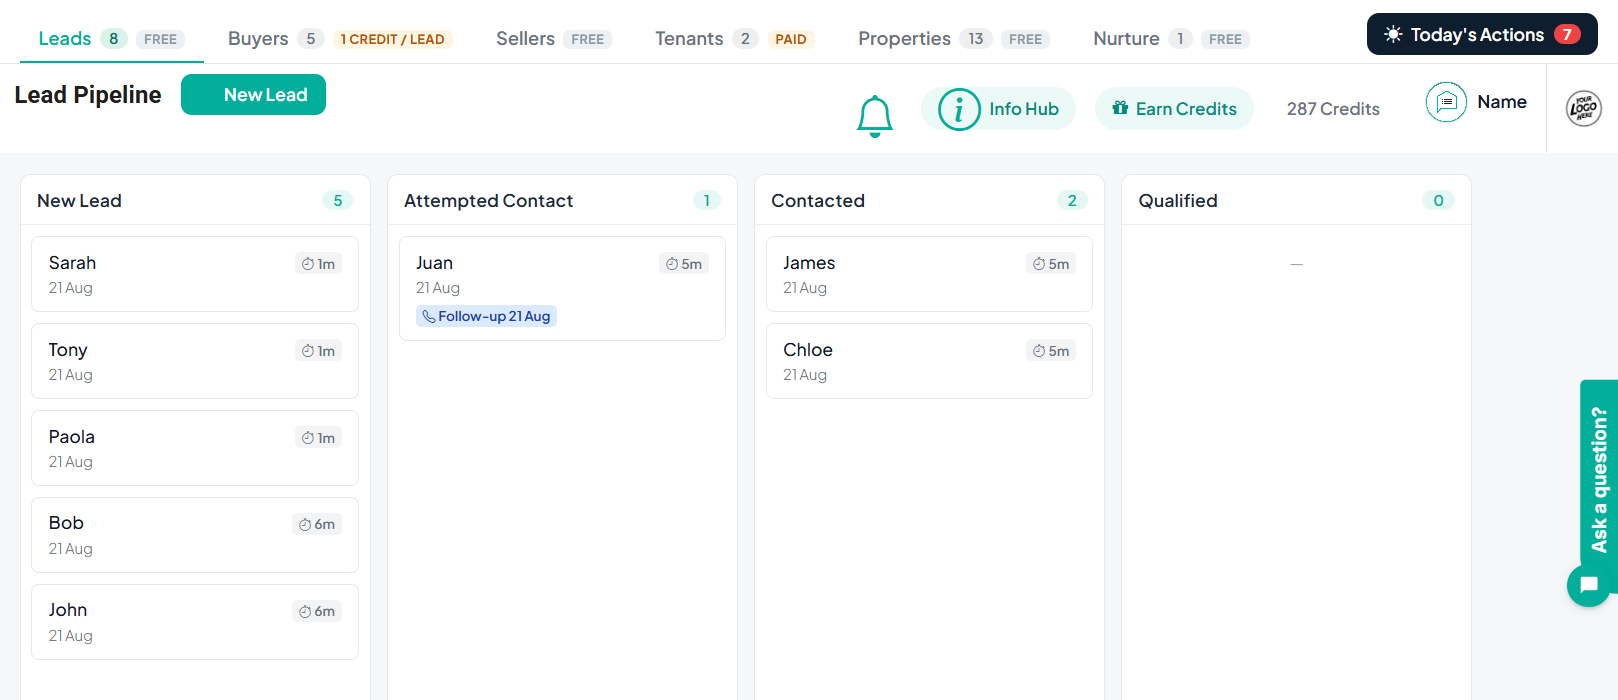Open the Sellers tab
This screenshot has width=1618, height=700.
pos(554,39)
